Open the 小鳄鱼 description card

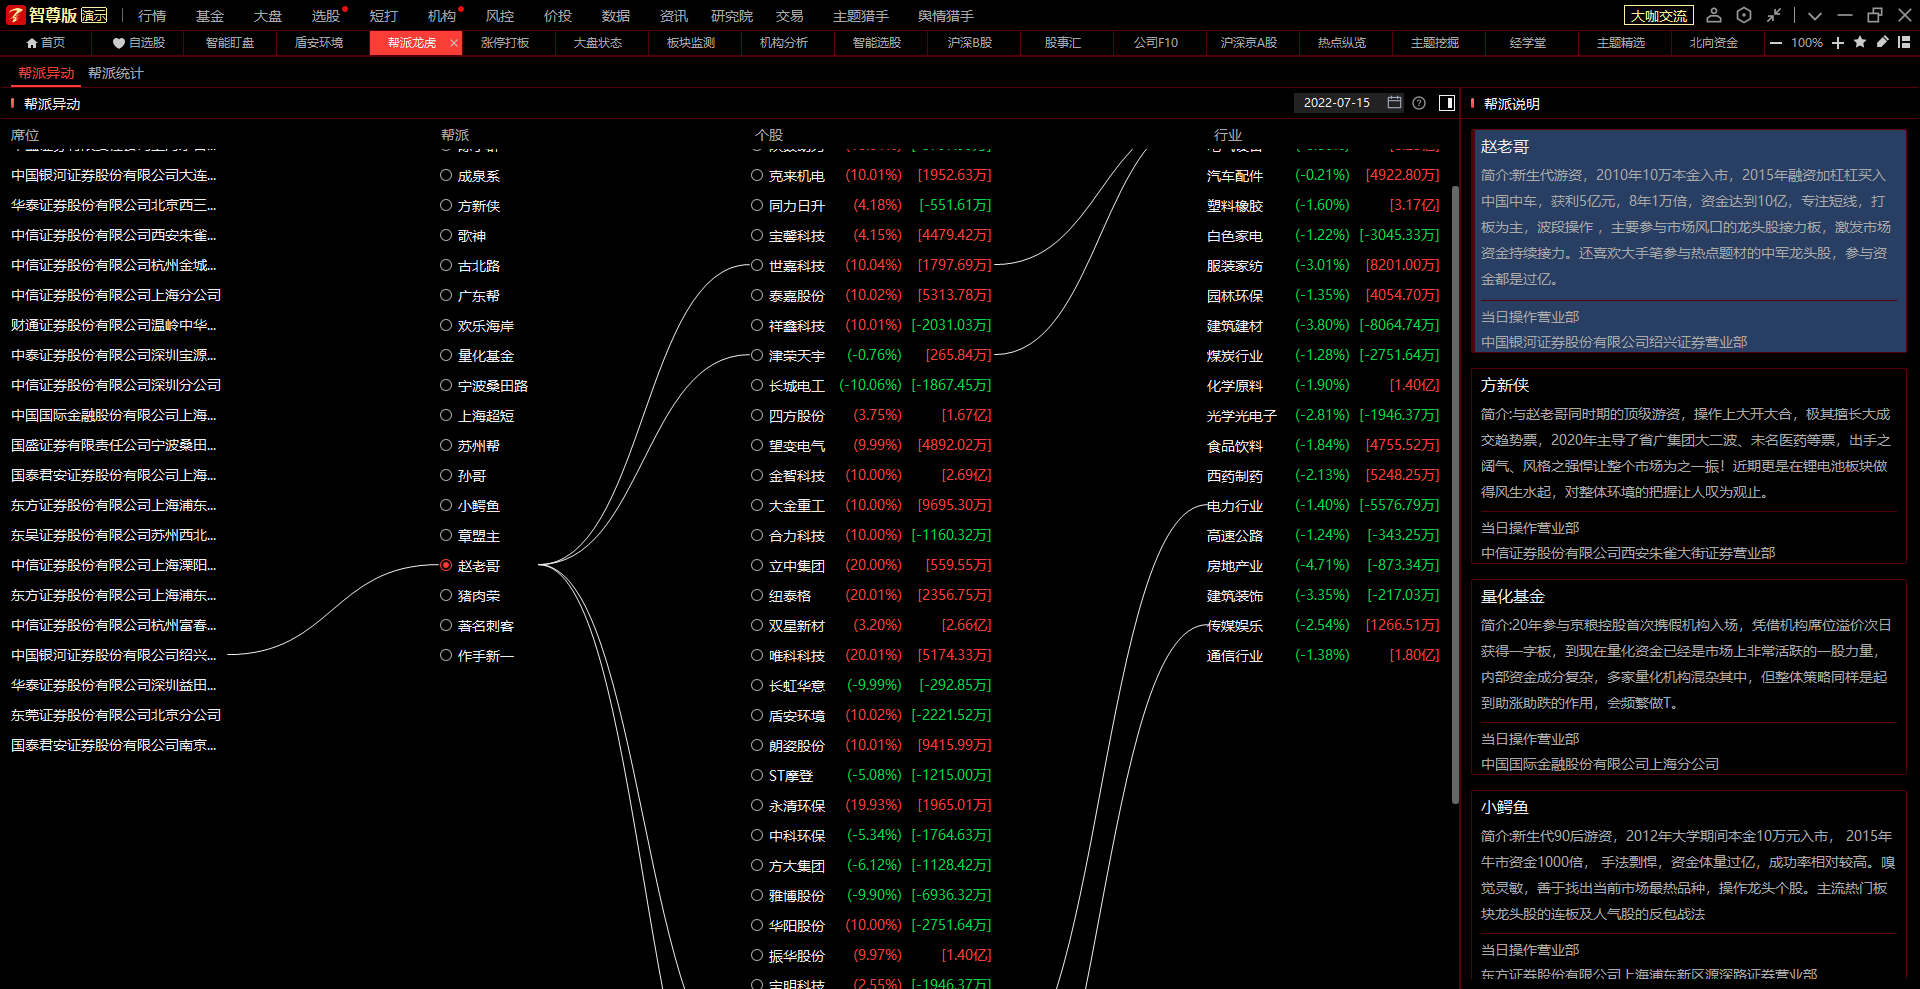(1689, 886)
